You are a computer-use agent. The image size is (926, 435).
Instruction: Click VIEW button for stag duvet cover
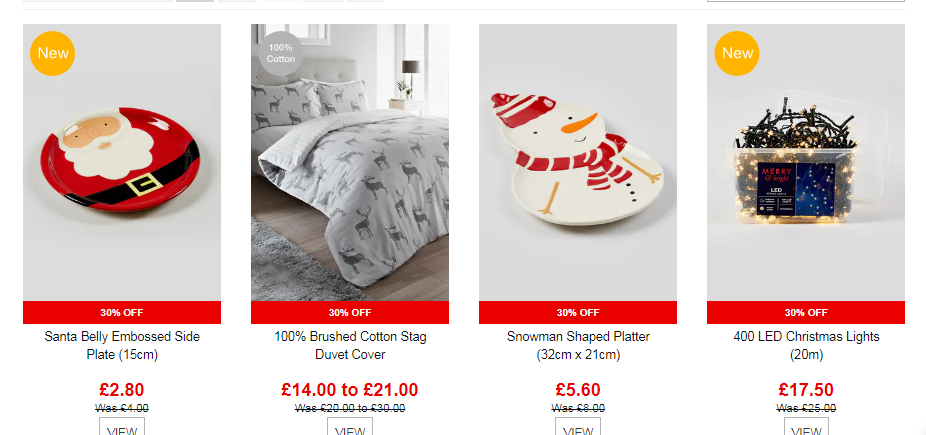(350, 427)
